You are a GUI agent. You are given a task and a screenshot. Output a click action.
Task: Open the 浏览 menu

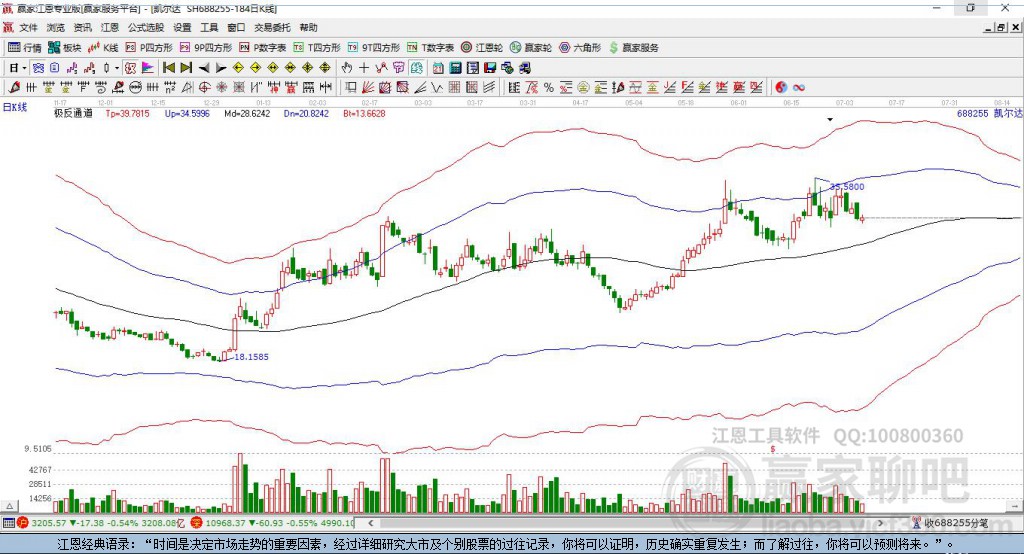tap(56, 27)
